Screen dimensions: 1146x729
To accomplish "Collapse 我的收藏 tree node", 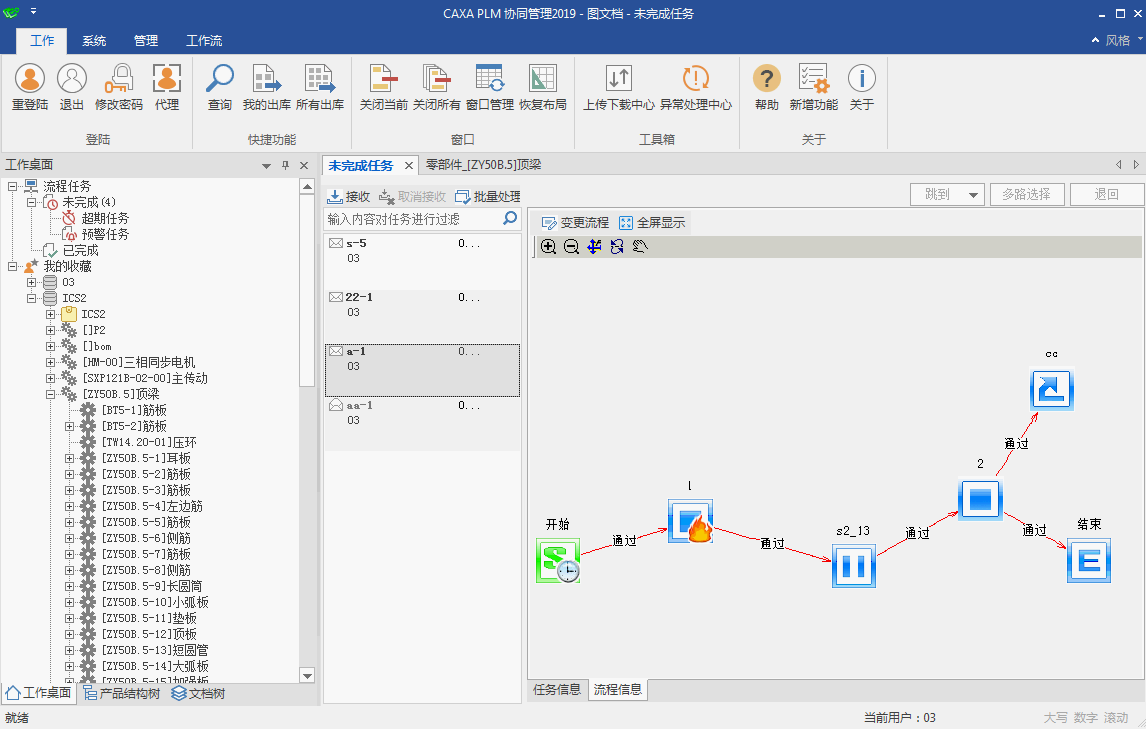I will [12, 266].
